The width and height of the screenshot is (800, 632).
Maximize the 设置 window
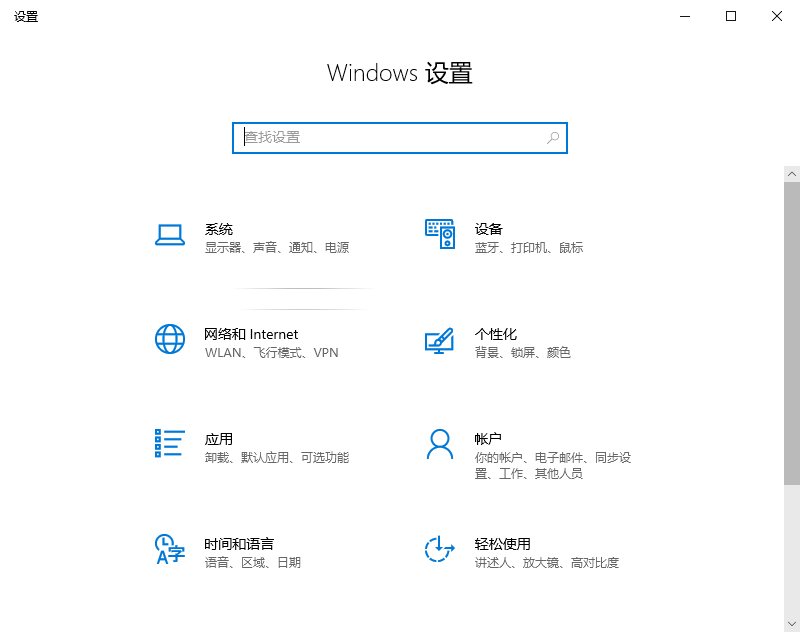pos(731,16)
